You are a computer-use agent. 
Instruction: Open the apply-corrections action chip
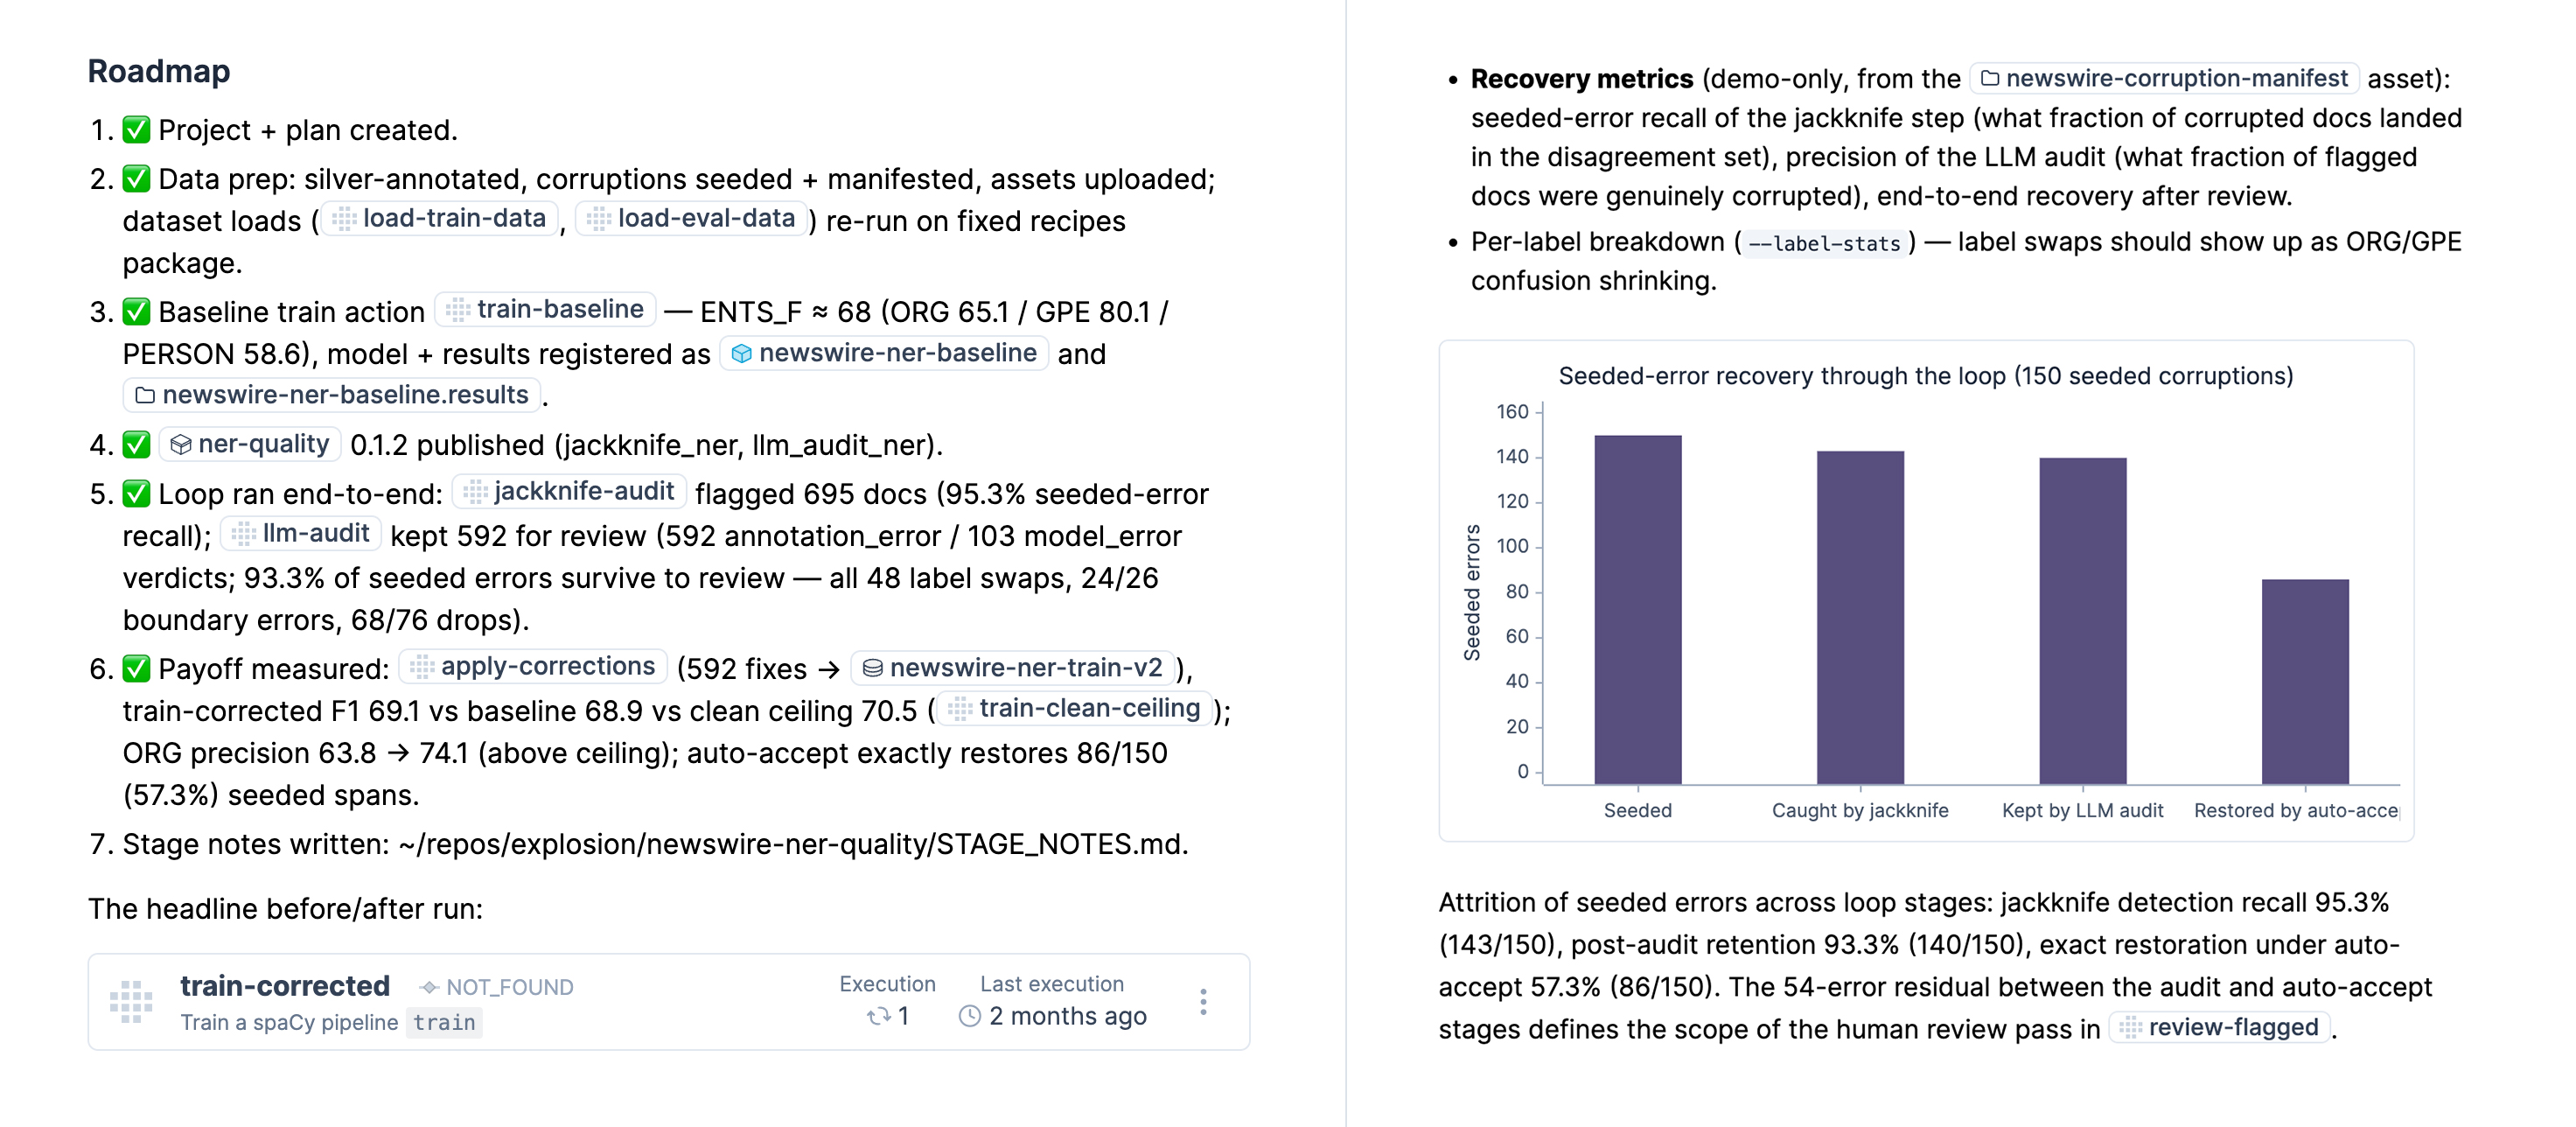(533, 667)
